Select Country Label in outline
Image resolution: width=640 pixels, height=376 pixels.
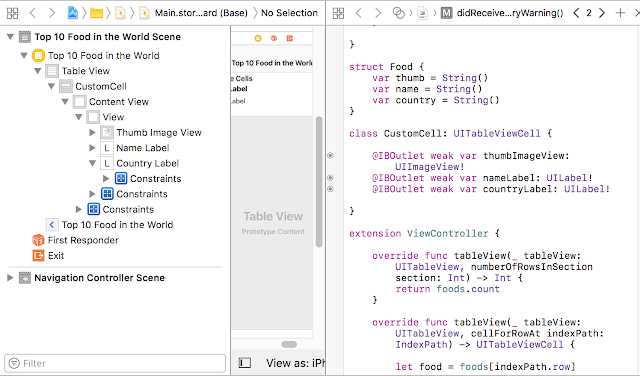click(147, 163)
